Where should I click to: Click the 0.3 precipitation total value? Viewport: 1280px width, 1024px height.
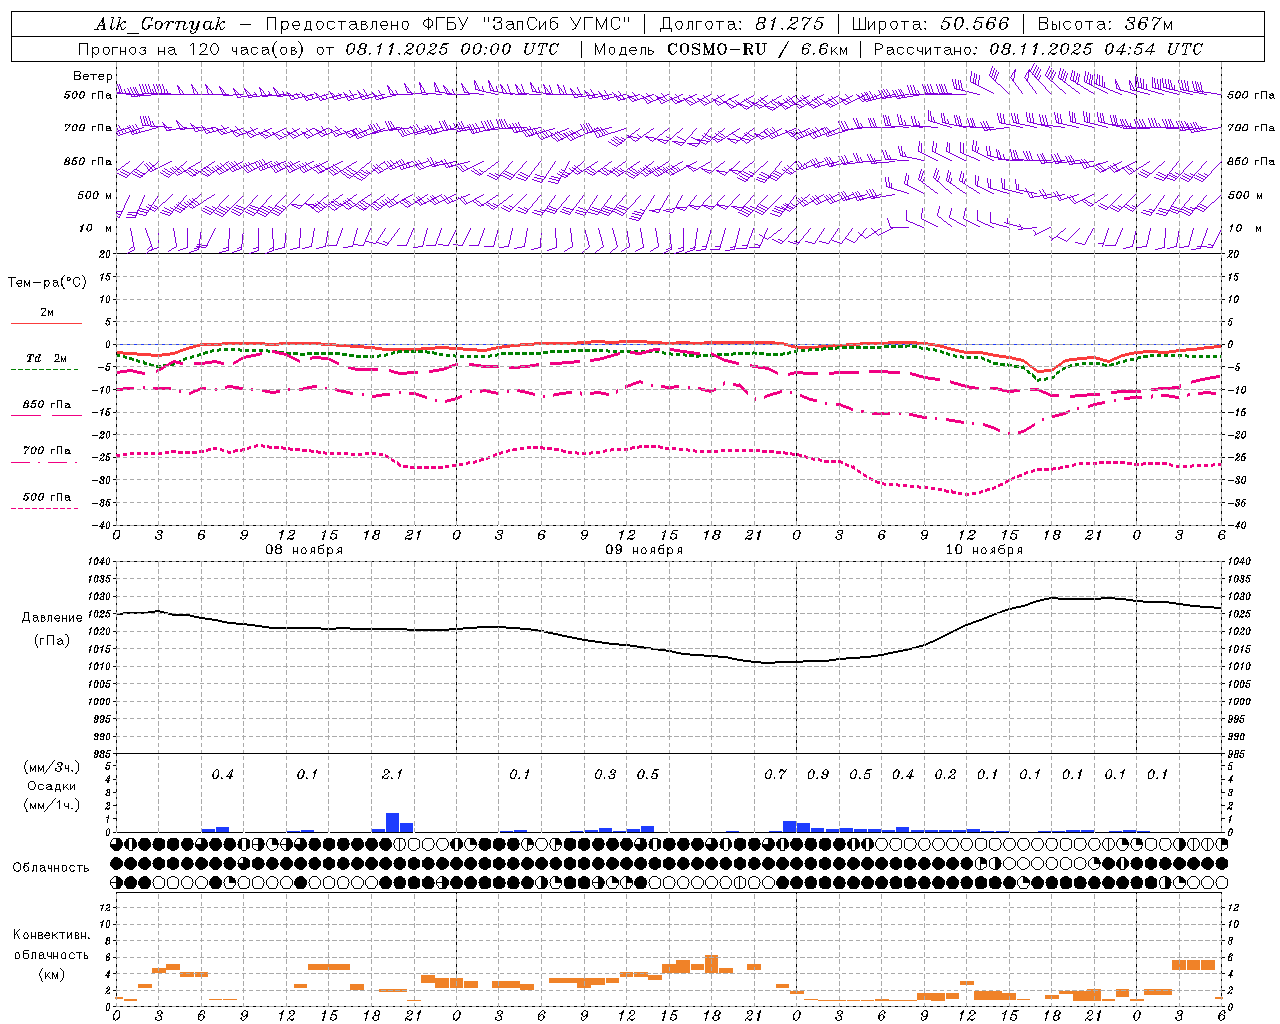[x=605, y=775]
